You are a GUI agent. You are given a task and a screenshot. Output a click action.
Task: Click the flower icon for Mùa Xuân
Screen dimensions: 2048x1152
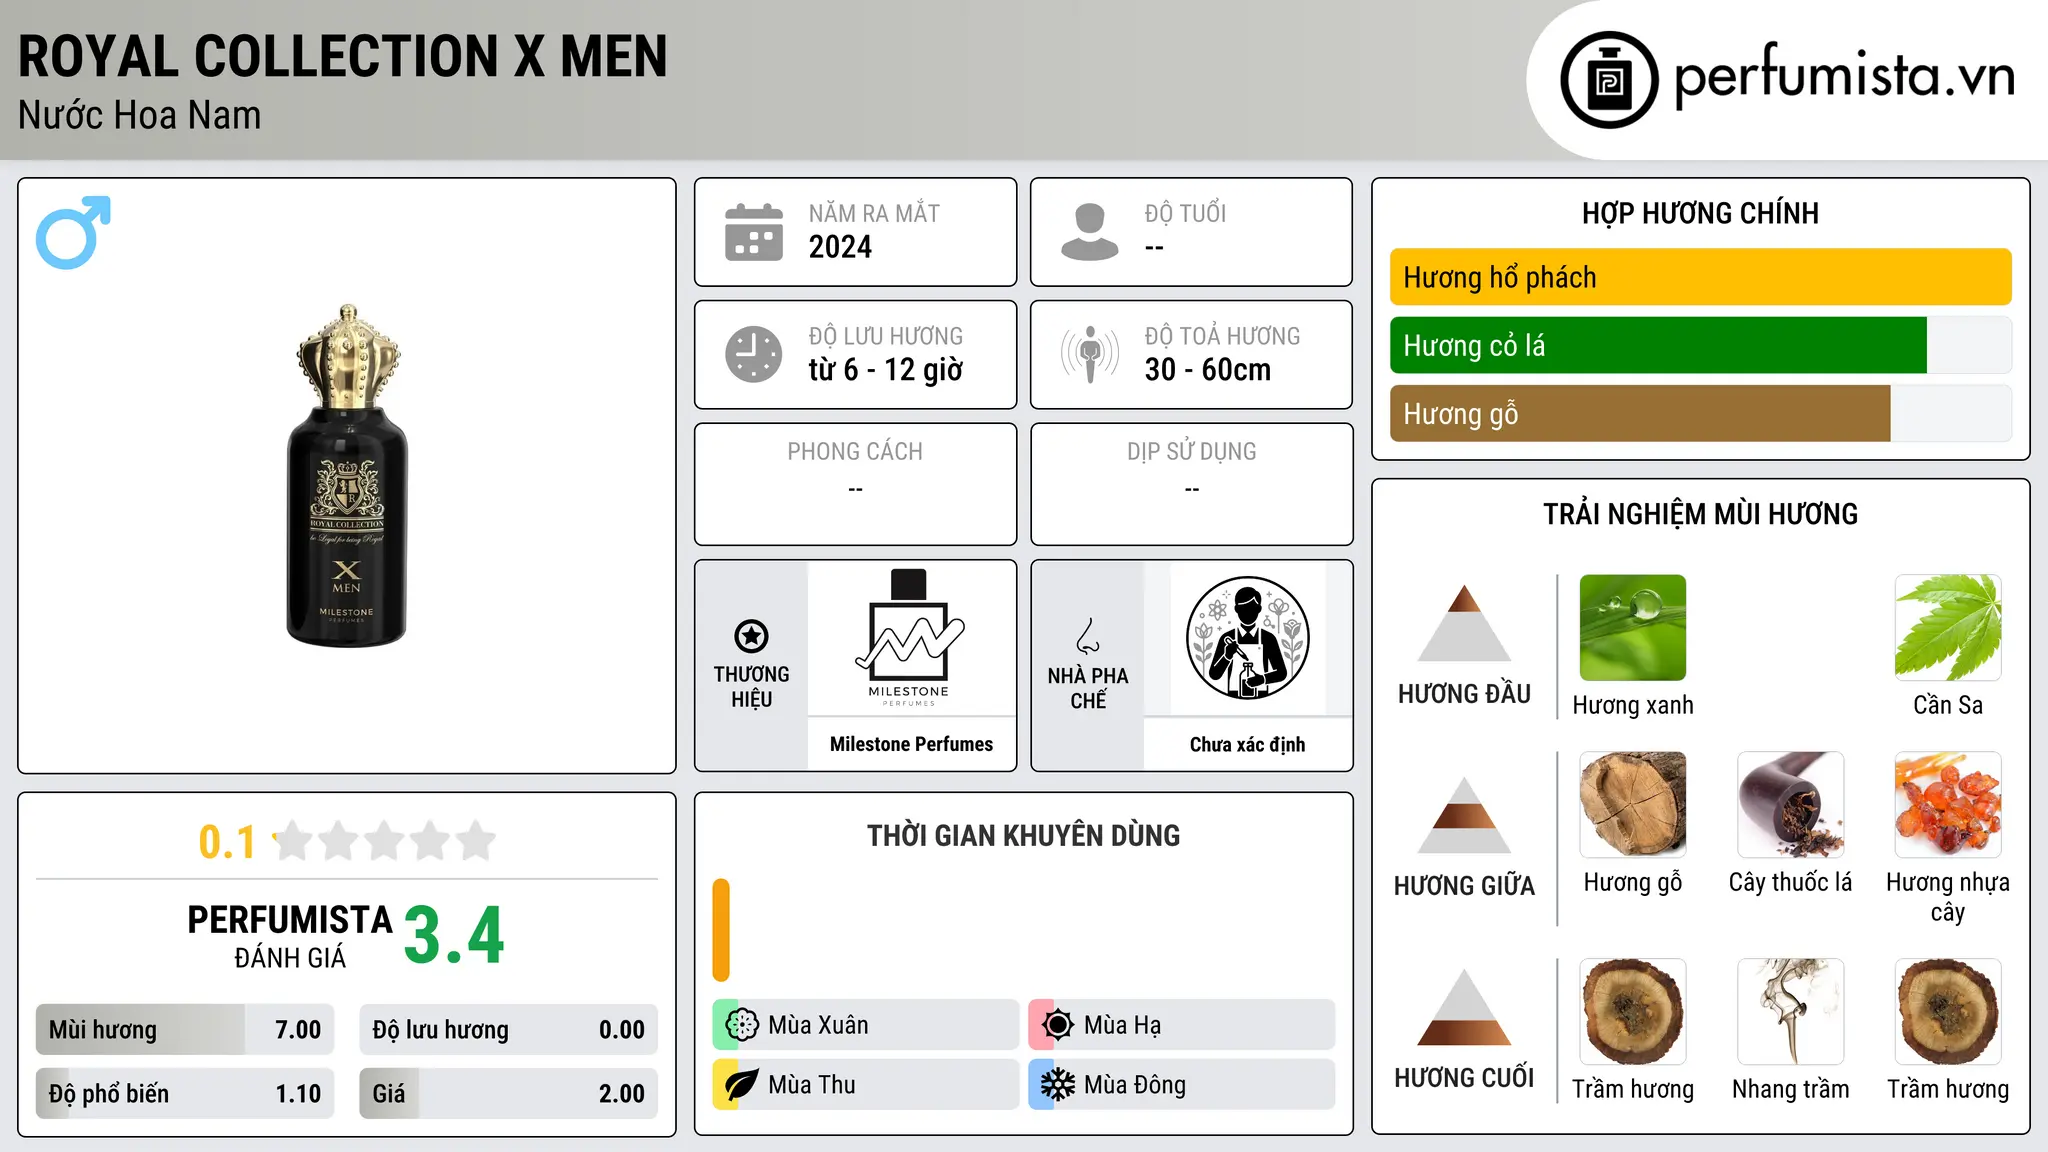741,1025
